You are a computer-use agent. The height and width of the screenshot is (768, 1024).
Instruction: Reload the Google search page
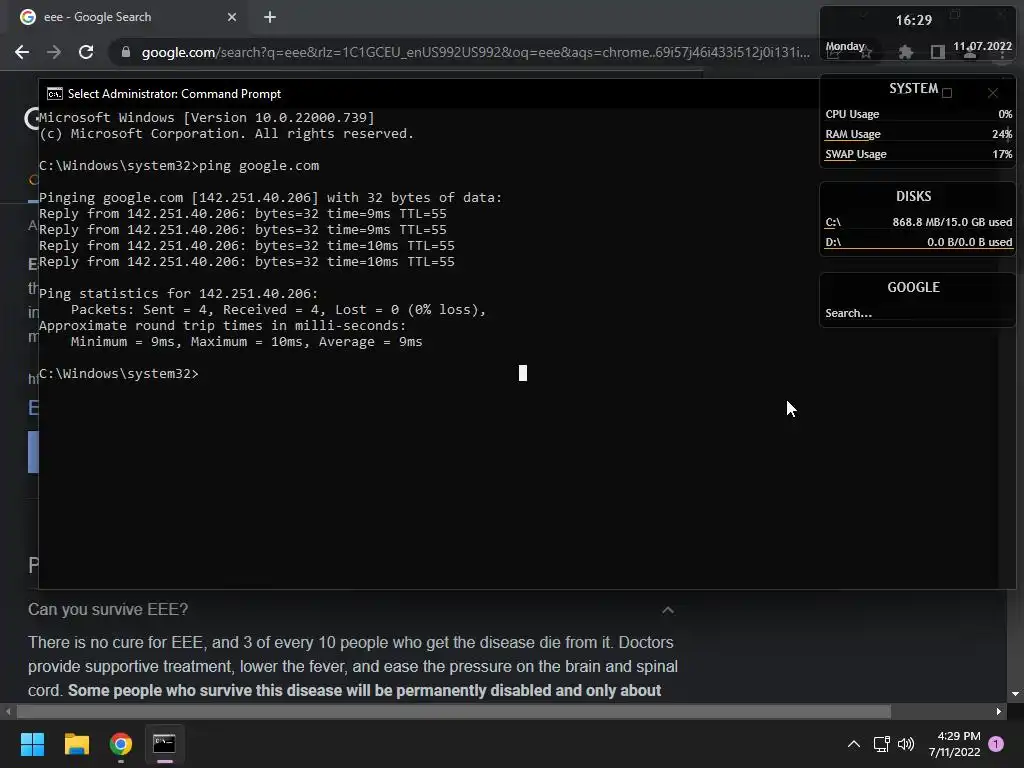pos(86,52)
